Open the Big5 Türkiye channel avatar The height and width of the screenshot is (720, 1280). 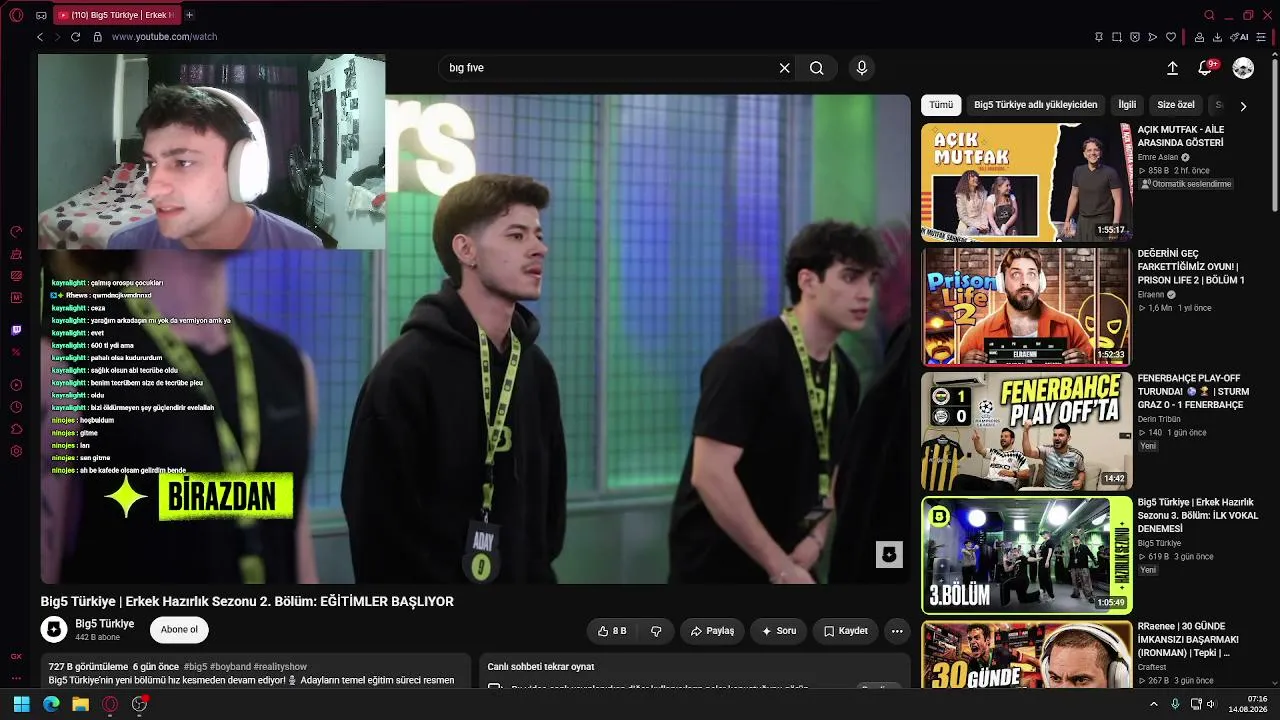[54, 629]
